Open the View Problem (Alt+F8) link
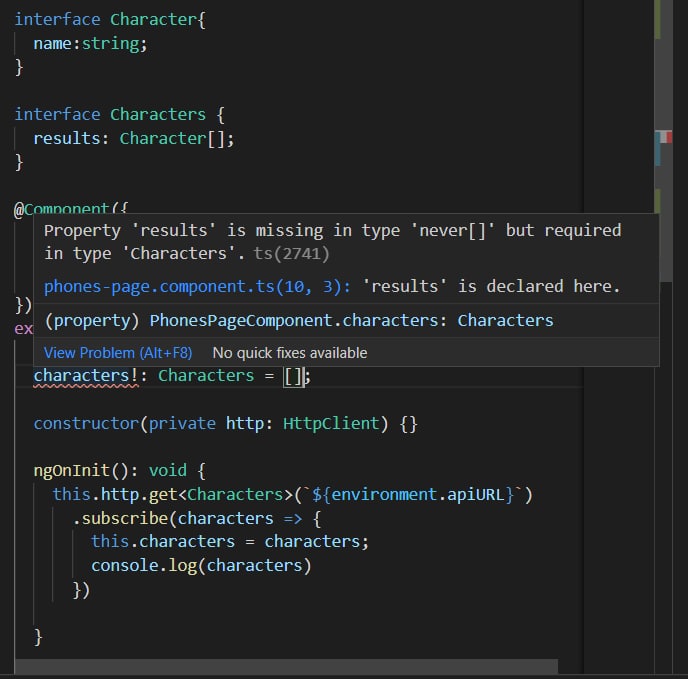Viewport: 688px width, 679px height. coord(118,353)
